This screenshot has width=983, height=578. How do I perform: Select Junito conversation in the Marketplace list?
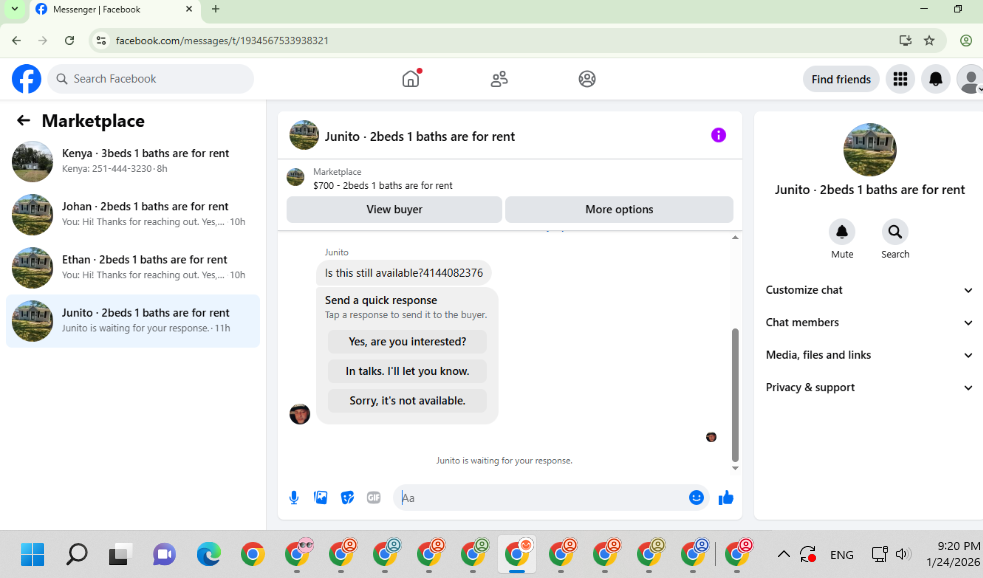point(133,321)
